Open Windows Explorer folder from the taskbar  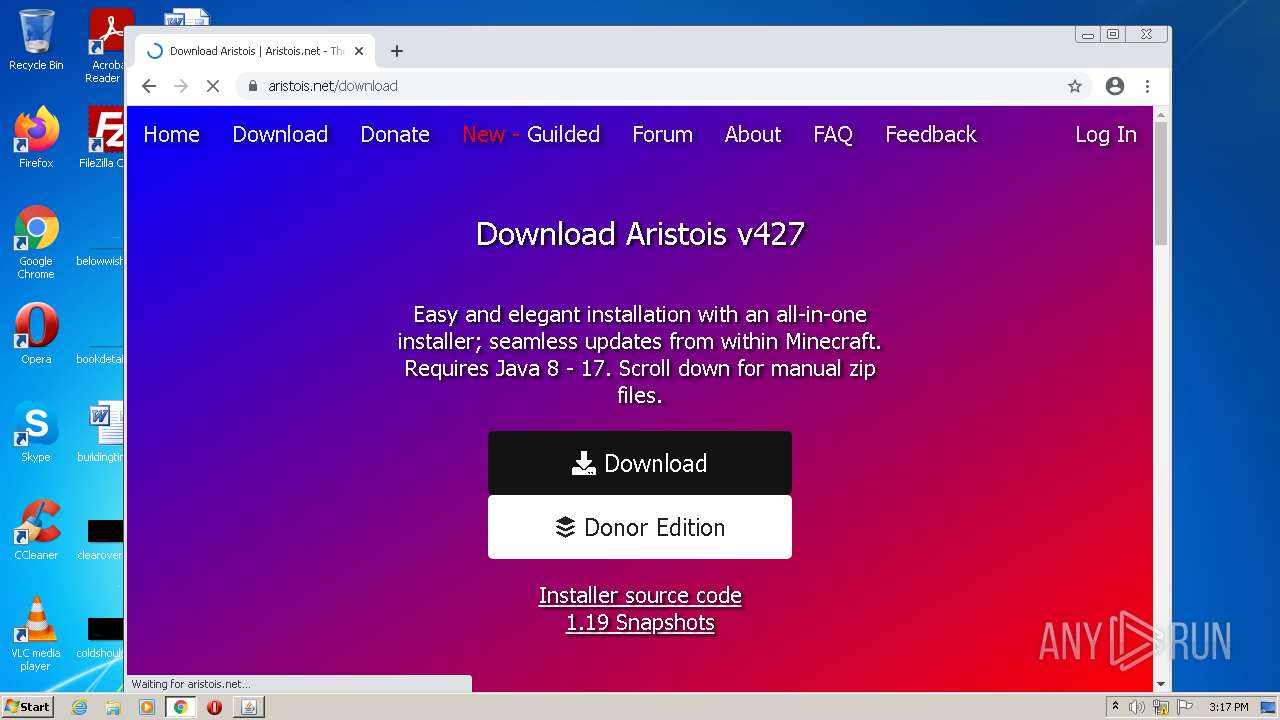click(x=113, y=707)
